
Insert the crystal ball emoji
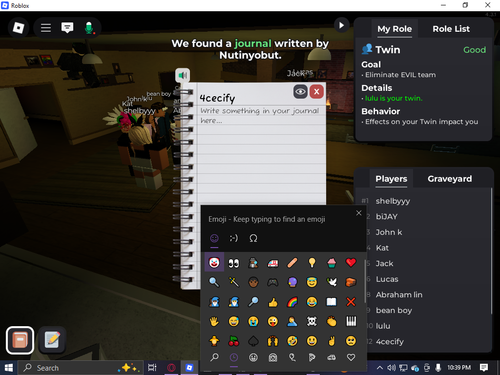pos(292,282)
